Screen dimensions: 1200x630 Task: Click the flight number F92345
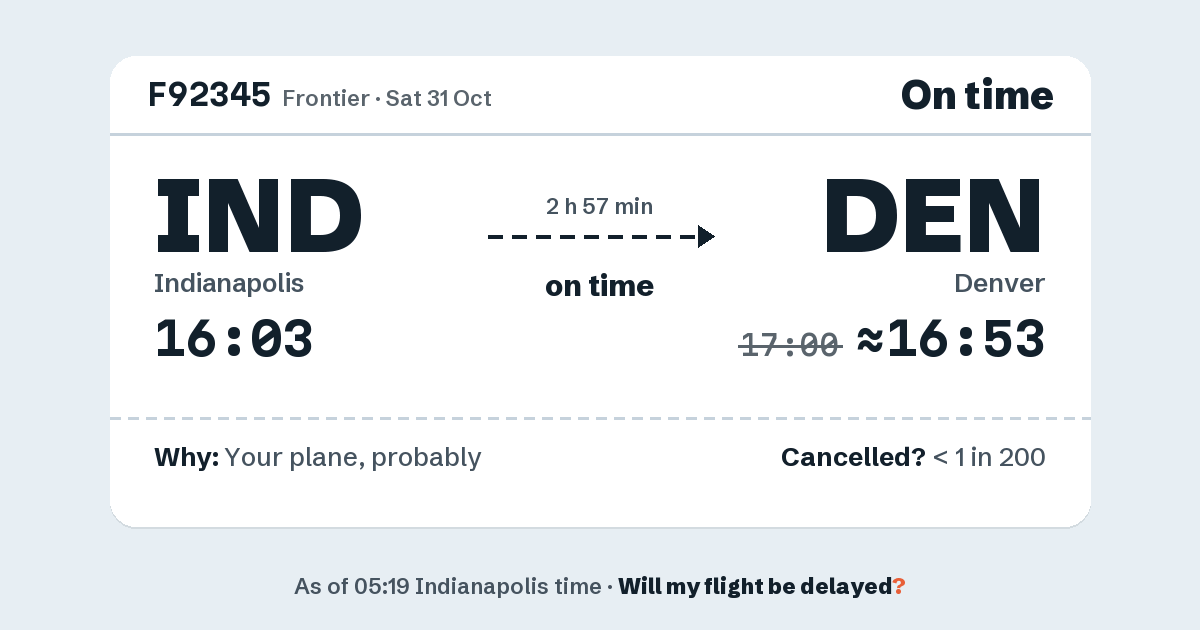click(x=209, y=95)
